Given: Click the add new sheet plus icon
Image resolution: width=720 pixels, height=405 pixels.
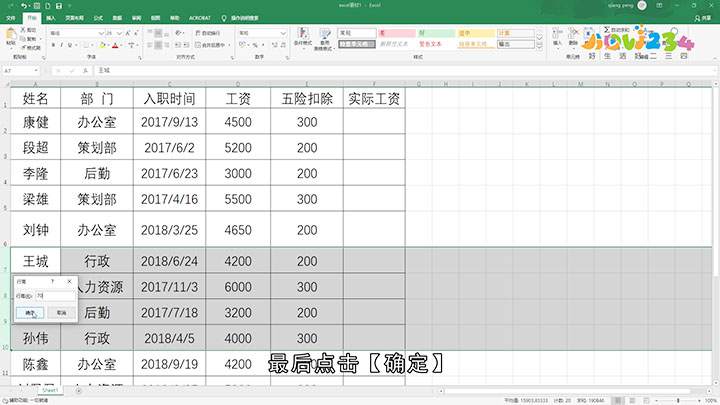Looking at the screenshot, I should 79,391.
